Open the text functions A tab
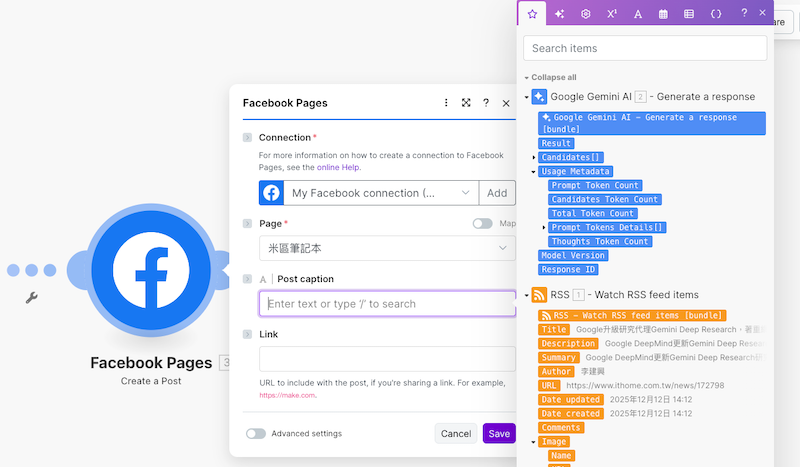This screenshot has height=467, width=800. 638,13
